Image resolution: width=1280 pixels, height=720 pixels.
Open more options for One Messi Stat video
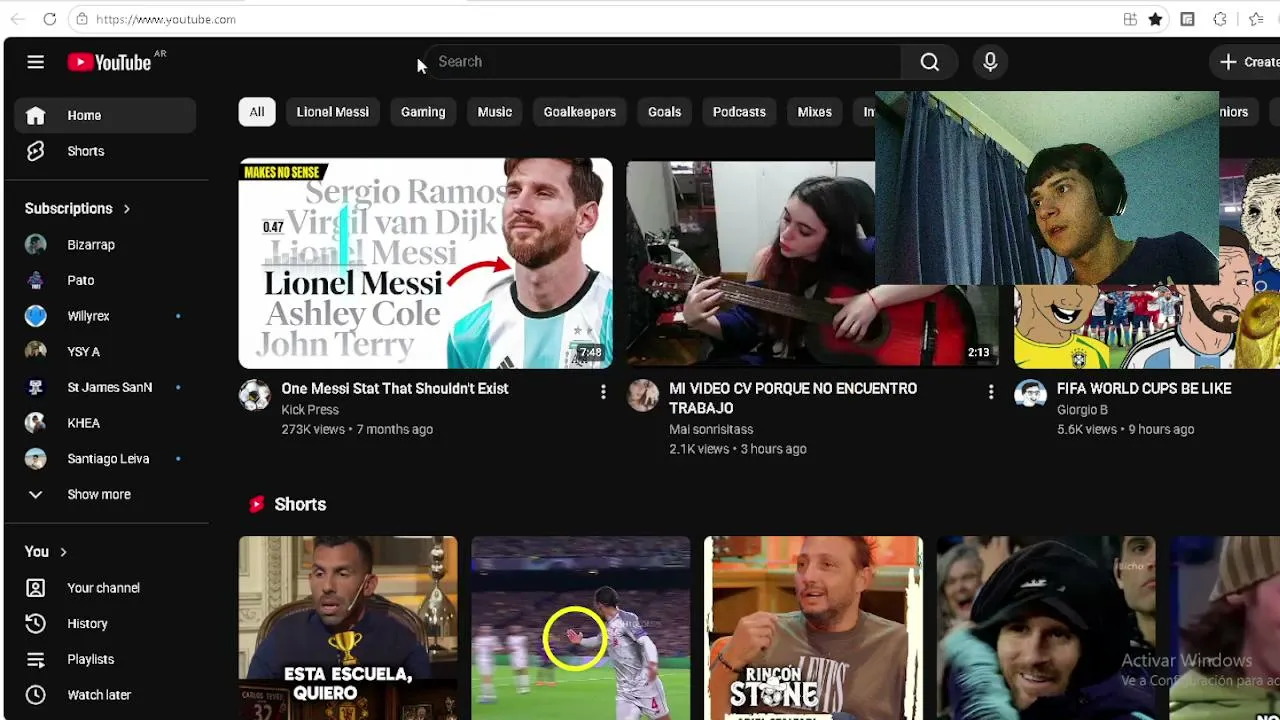pos(603,392)
